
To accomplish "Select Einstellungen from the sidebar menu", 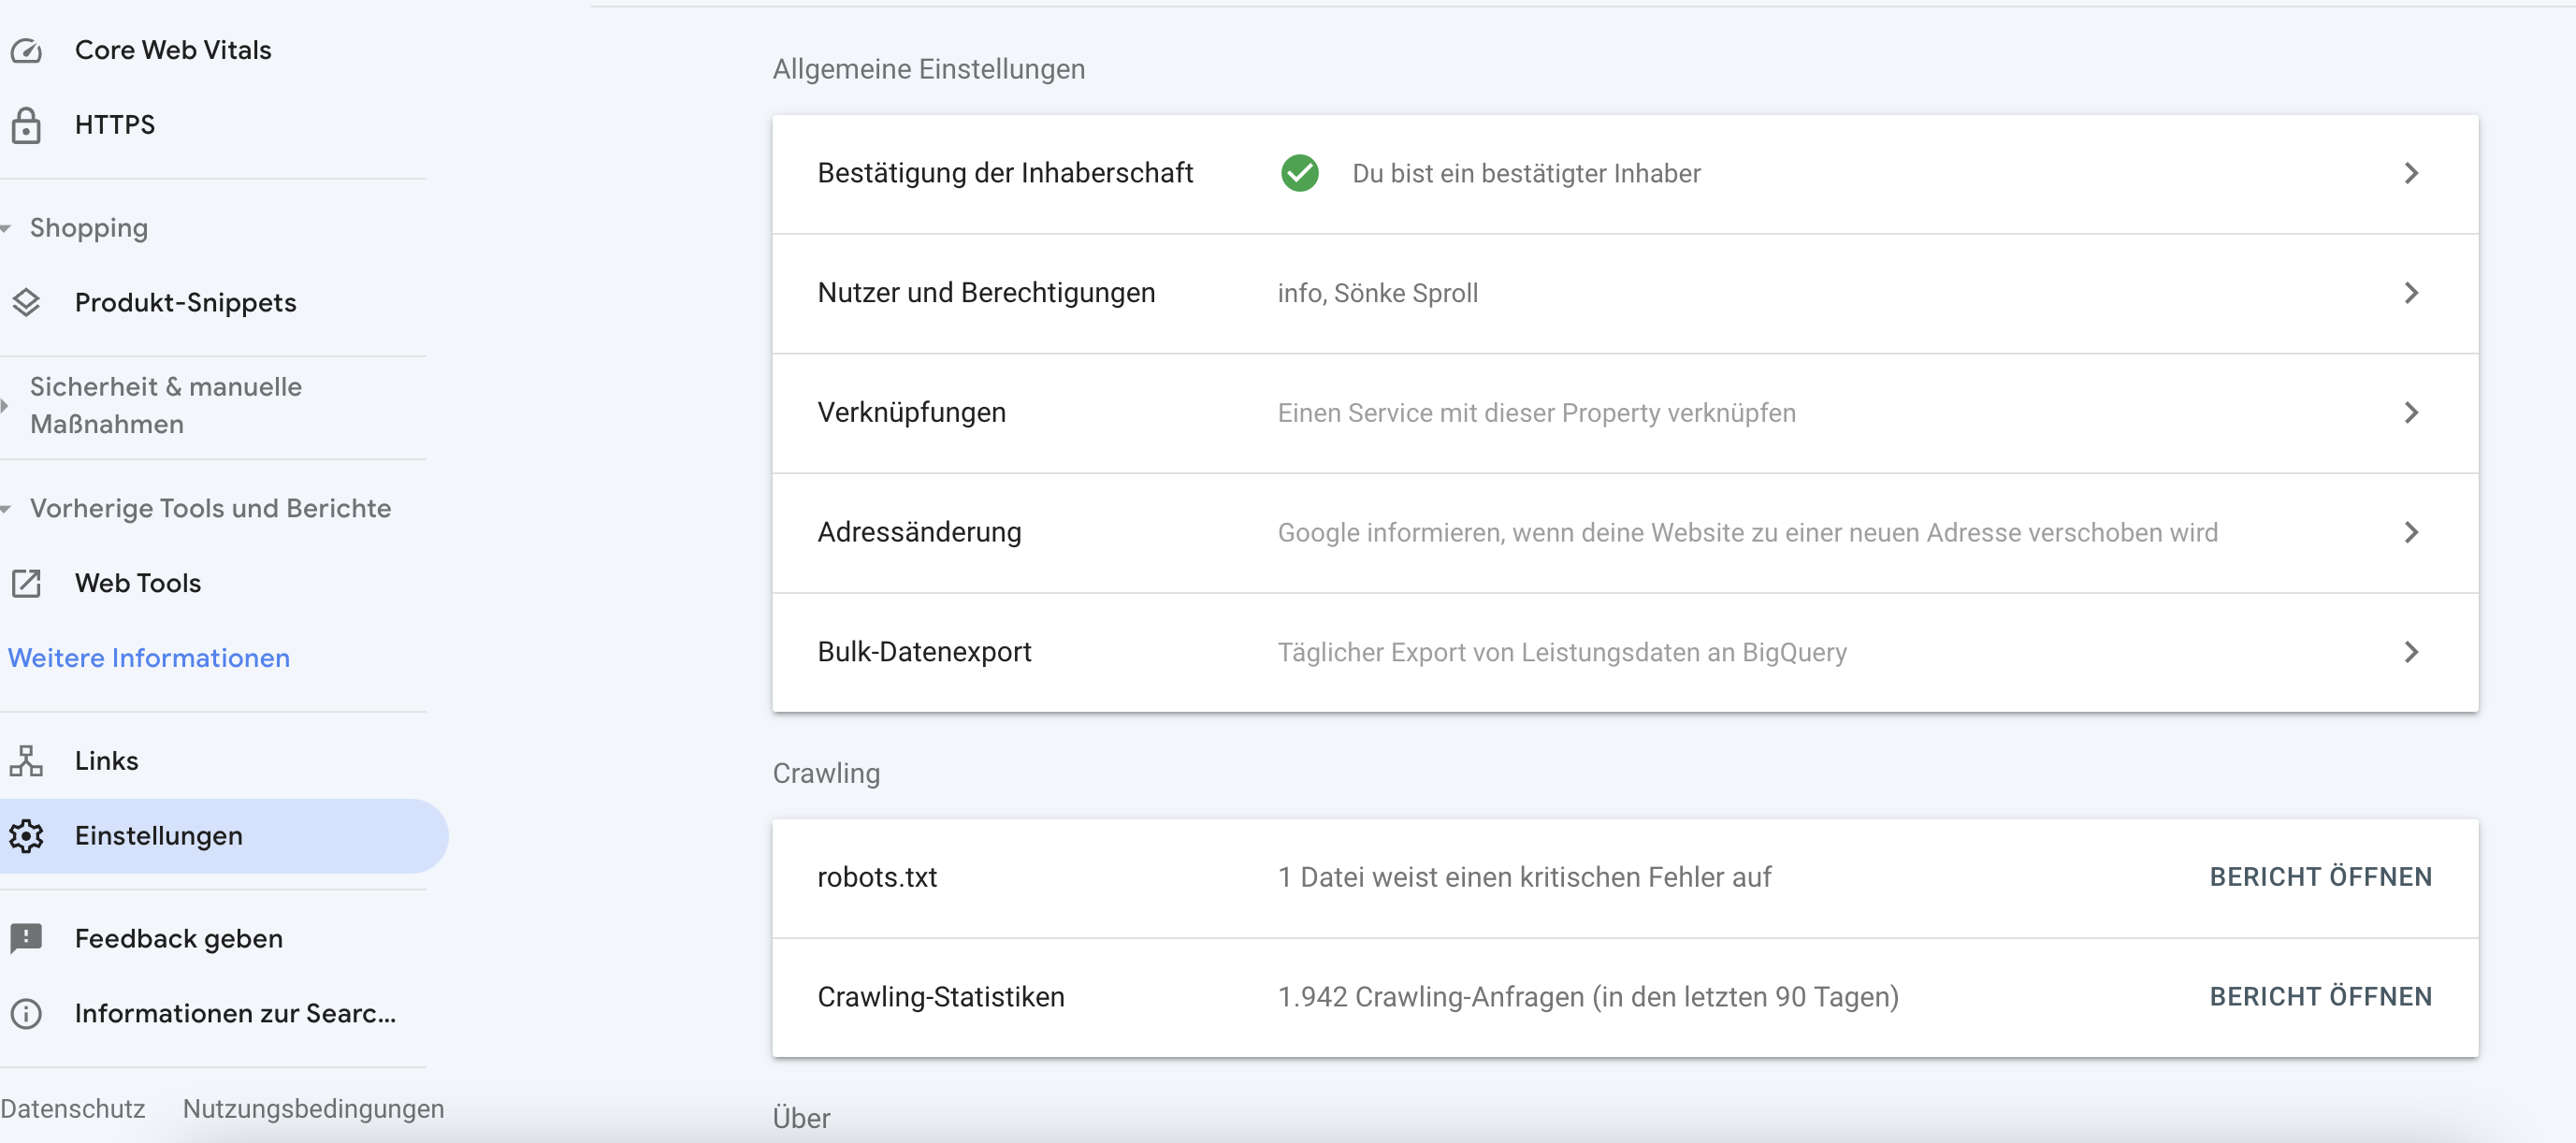I will click(158, 836).
